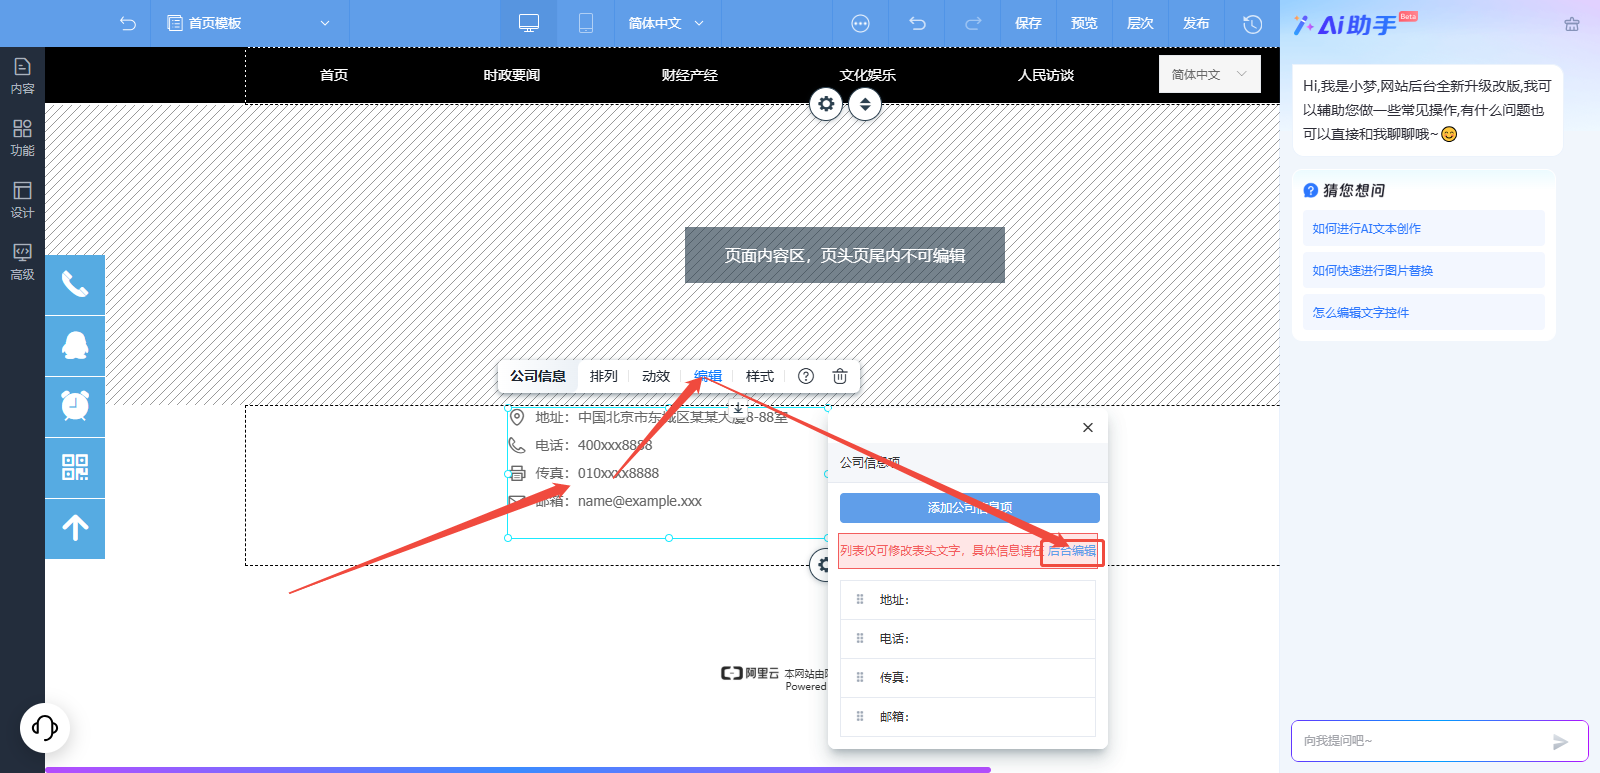1600x773 pixels.
Task: Click the floating phone contact icon
Action: [x=75, y=285]
